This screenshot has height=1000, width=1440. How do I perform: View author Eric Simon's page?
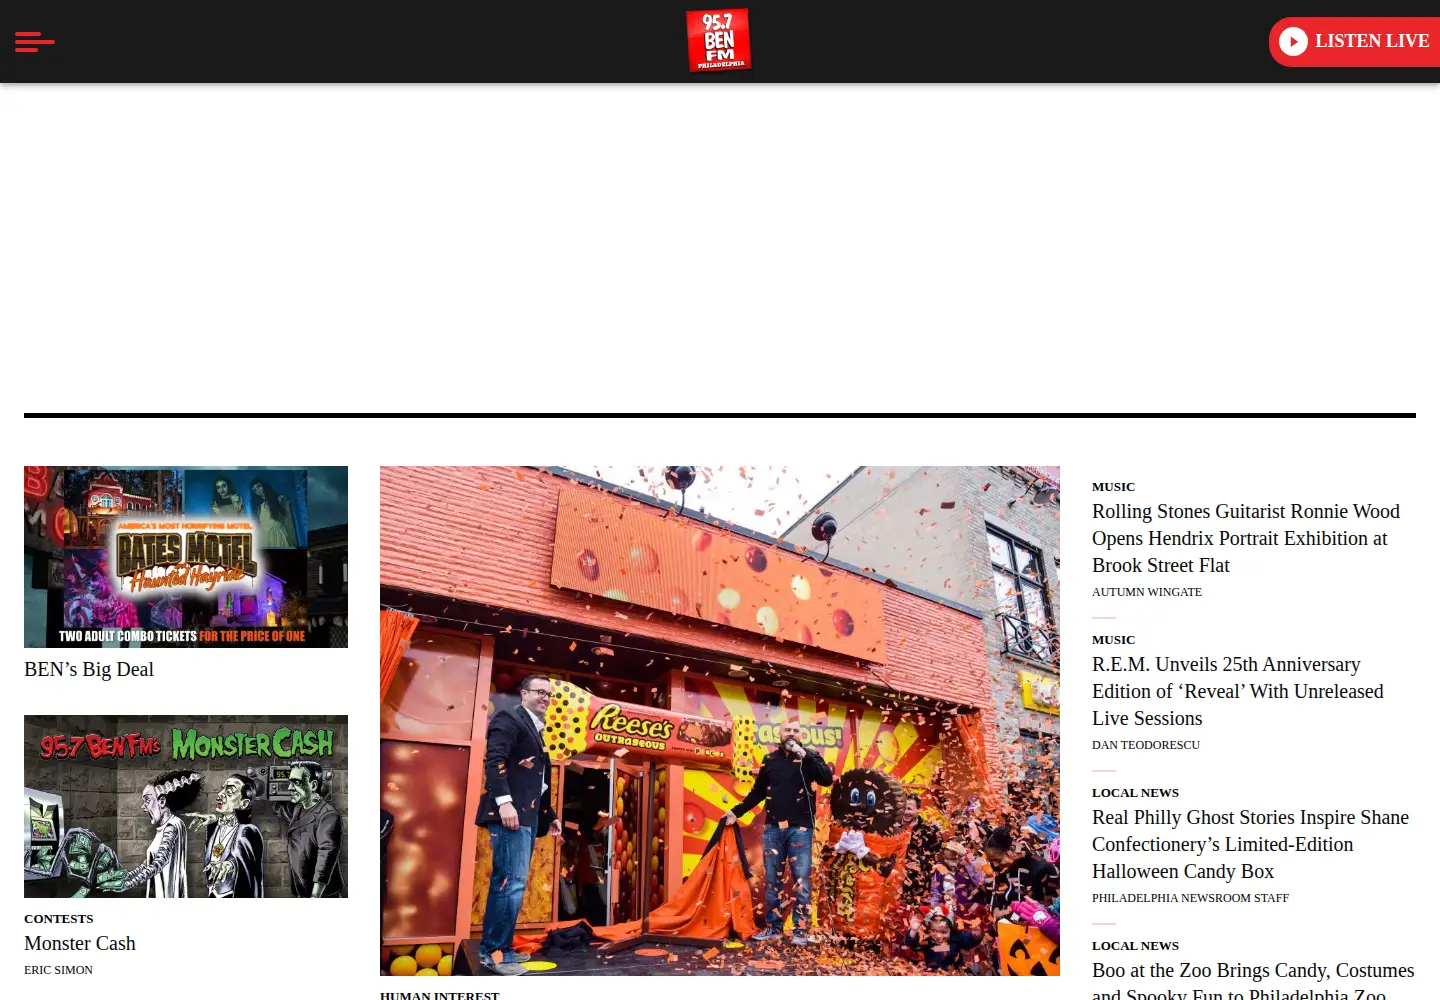tap(59, 970)
